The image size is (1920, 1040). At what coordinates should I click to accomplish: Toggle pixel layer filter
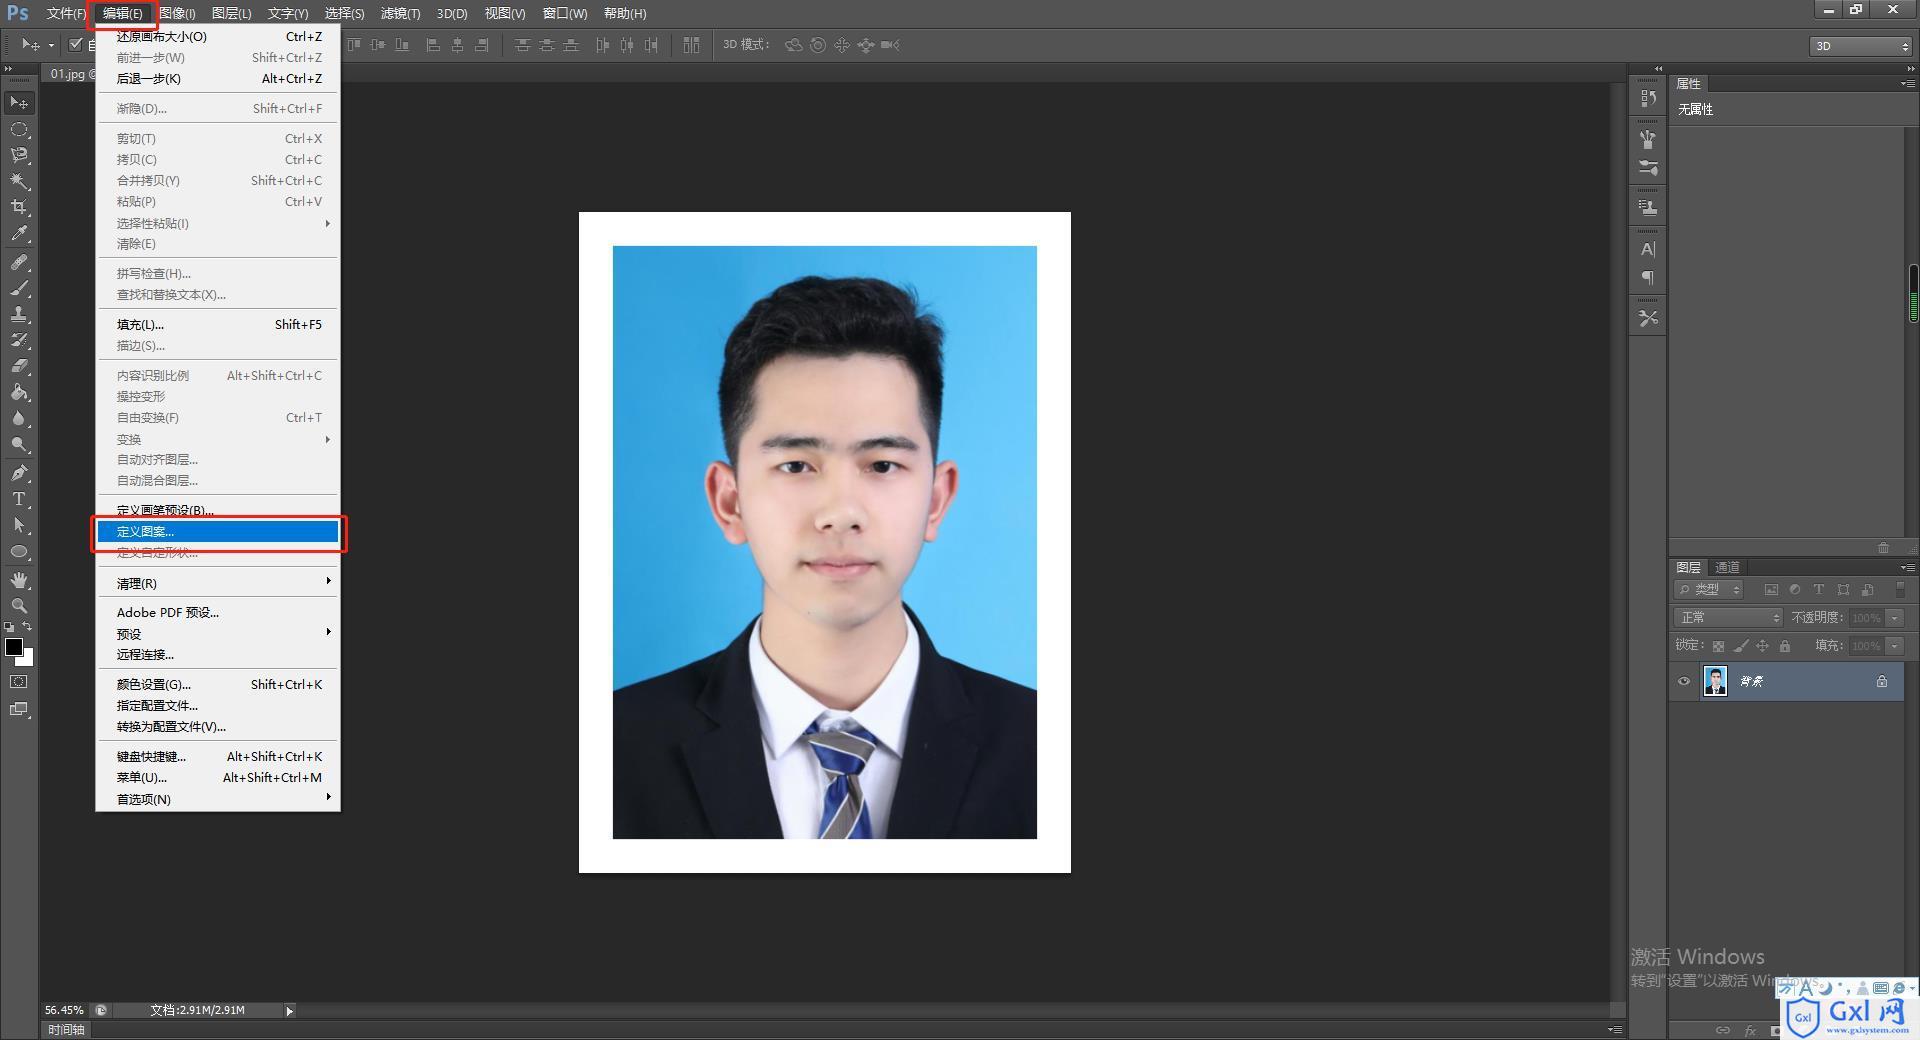pos(1771,590)
